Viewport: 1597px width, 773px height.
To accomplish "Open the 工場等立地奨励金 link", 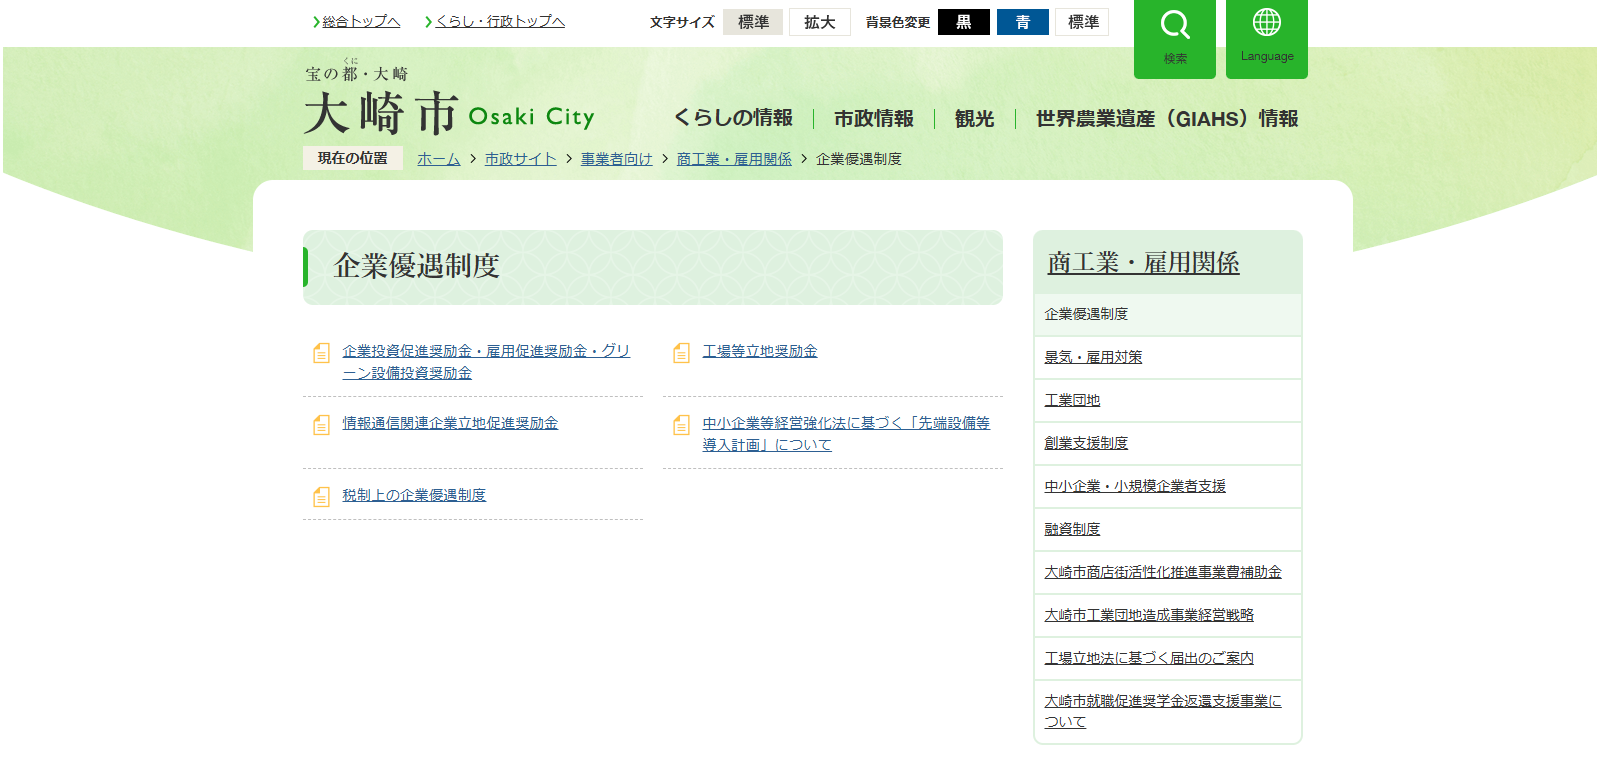I will pos(760,351).
